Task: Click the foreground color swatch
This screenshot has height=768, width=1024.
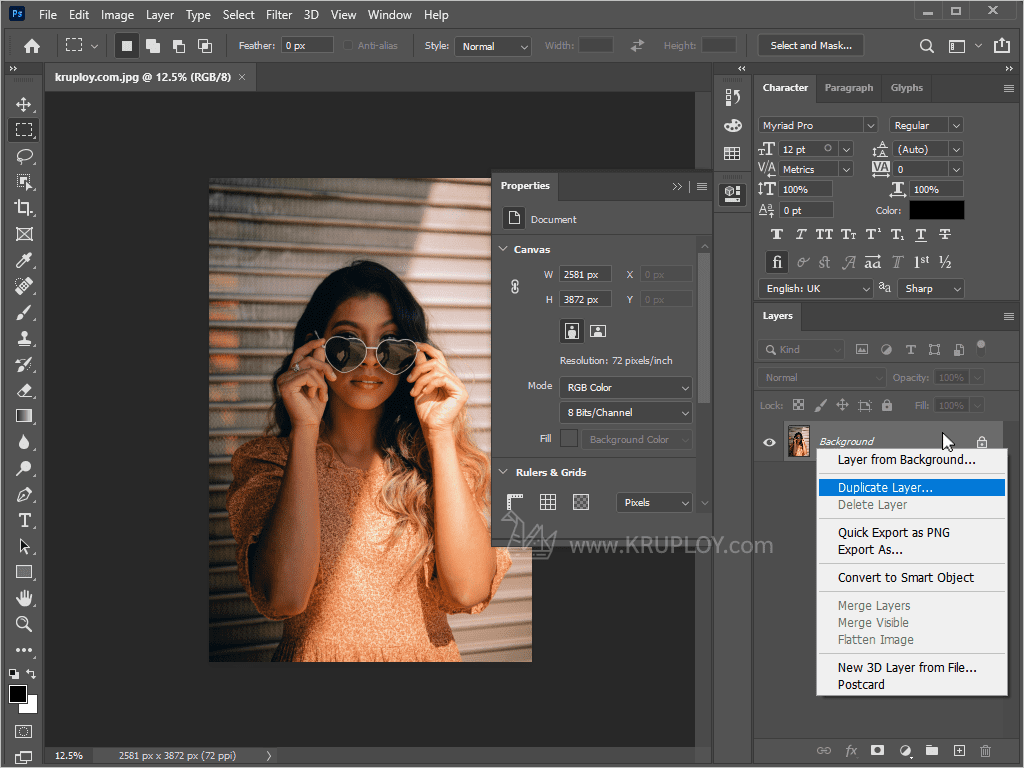Action: (x=18, y=694)
